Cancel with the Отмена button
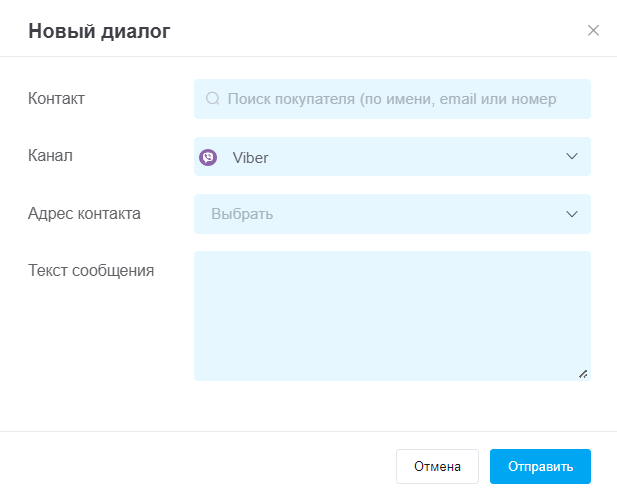This screenshot has width=617, height=495. coord(437,466)
